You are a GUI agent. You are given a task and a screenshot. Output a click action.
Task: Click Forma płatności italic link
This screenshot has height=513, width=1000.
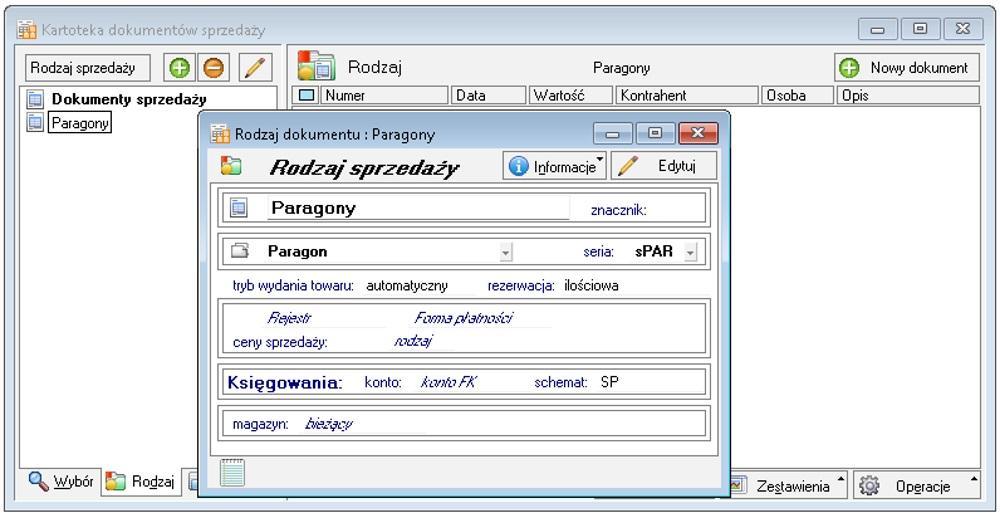462,318
